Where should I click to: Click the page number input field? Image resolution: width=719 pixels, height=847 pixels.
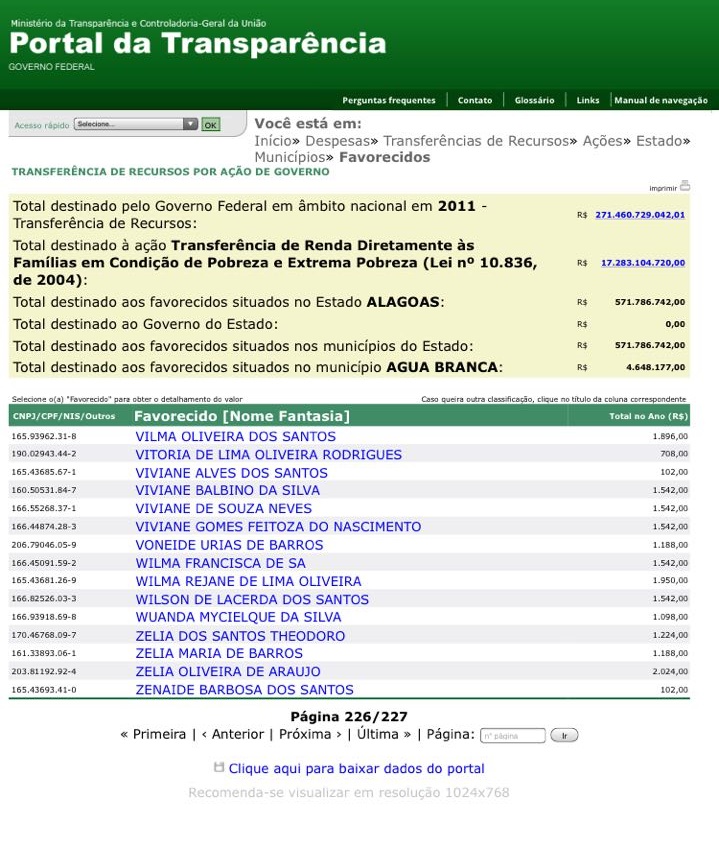pyautogui.click(x=513, y=736)
